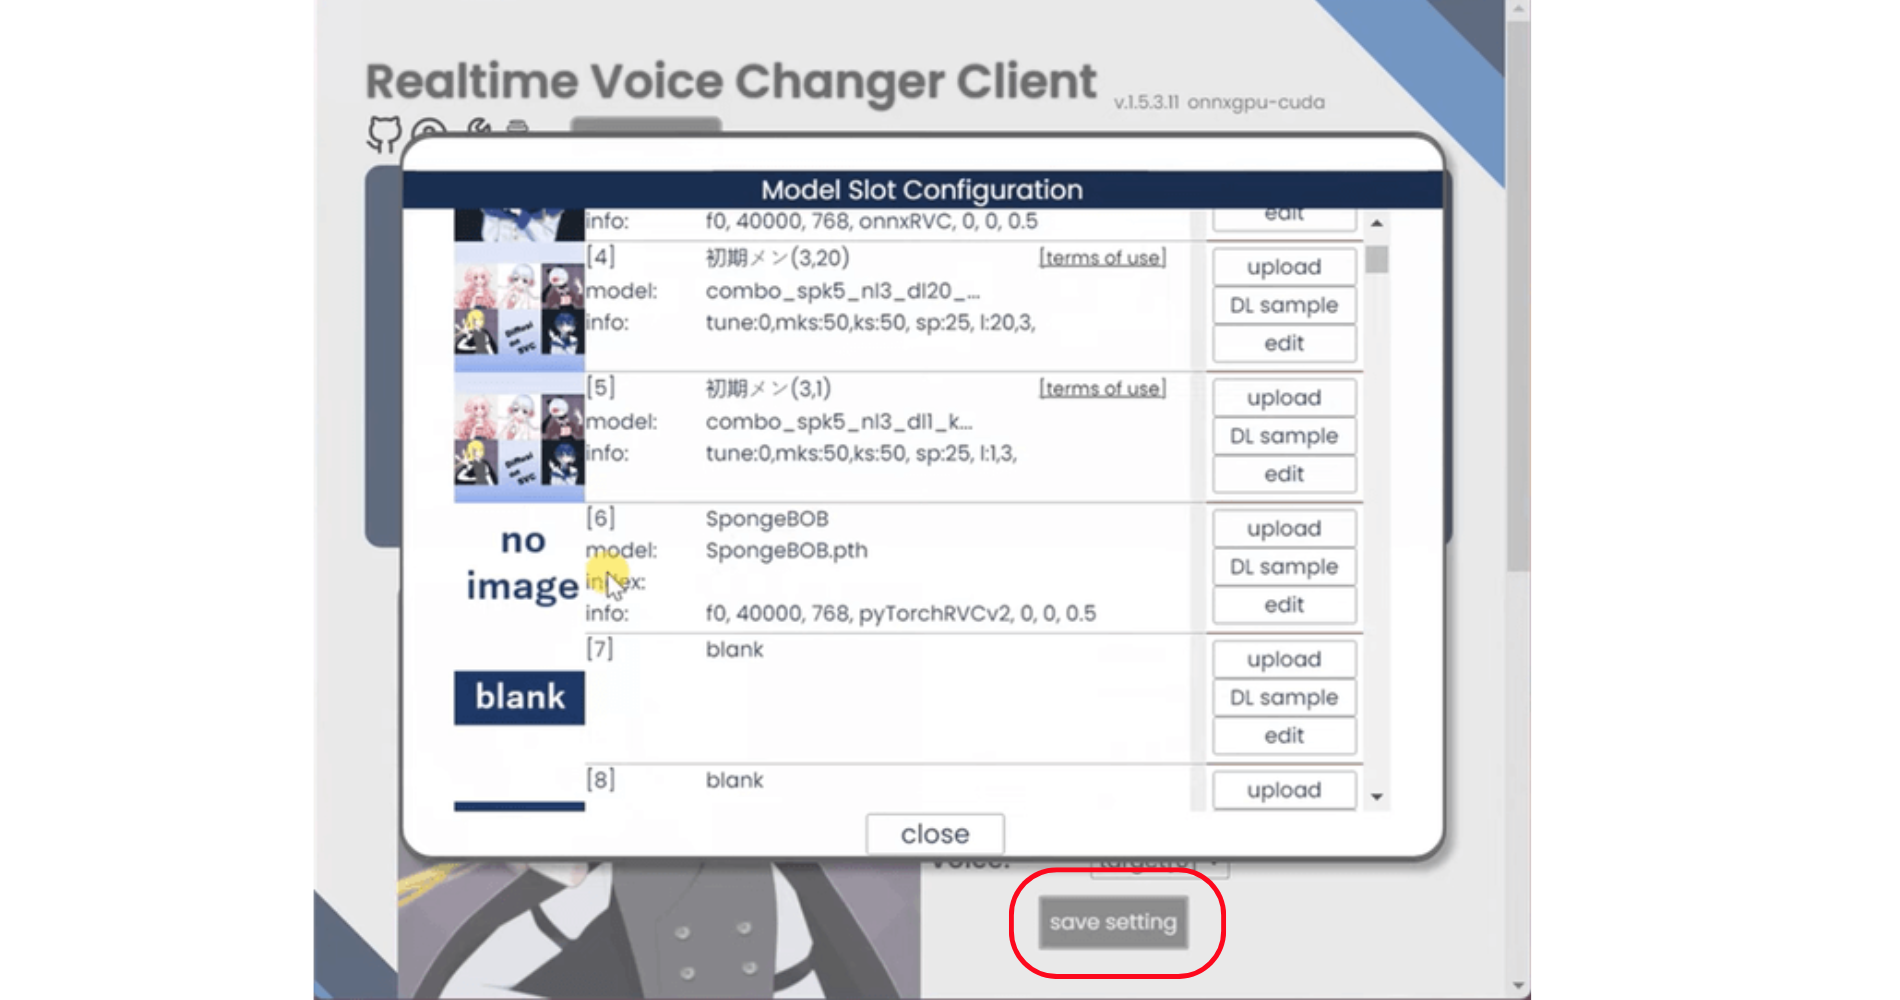
Task: Click upload for the SpongeBOB slot
Action: click(1283, 528)
